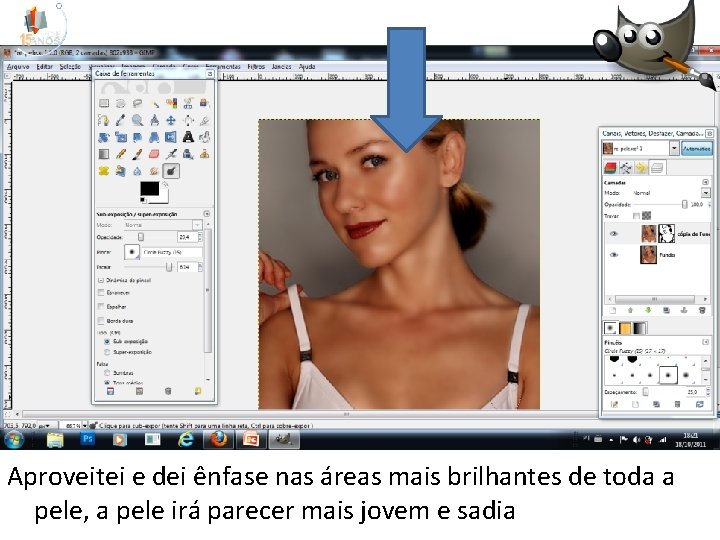This screenshot has width=720, height=540.
Task: Select the Move tool
Action: [171, 120]
